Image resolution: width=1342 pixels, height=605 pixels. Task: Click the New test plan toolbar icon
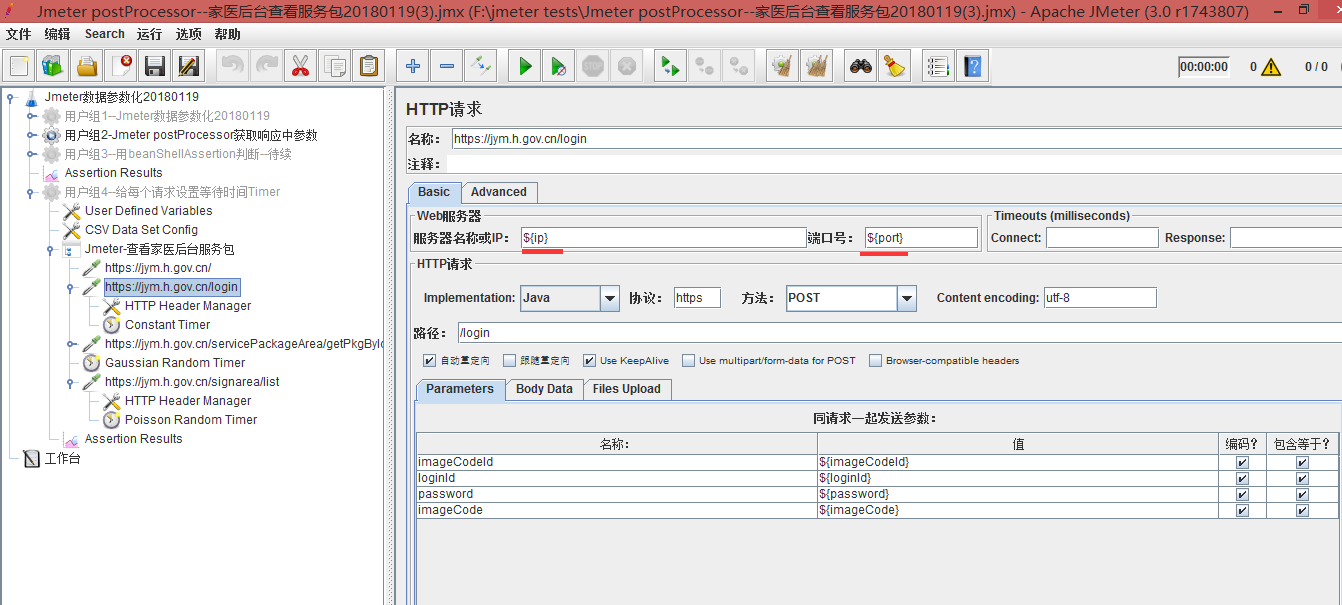[19, 67]
